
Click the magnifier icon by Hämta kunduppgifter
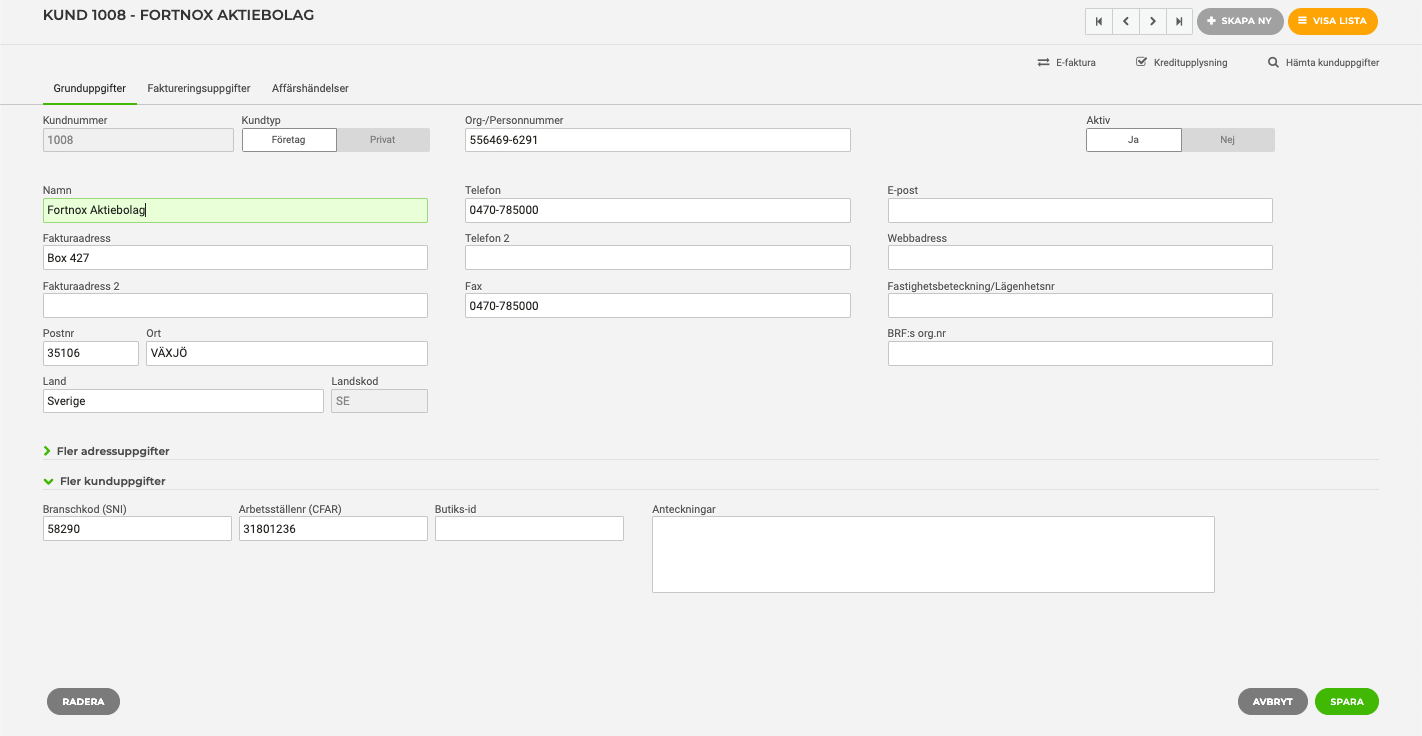(1273, 62)
